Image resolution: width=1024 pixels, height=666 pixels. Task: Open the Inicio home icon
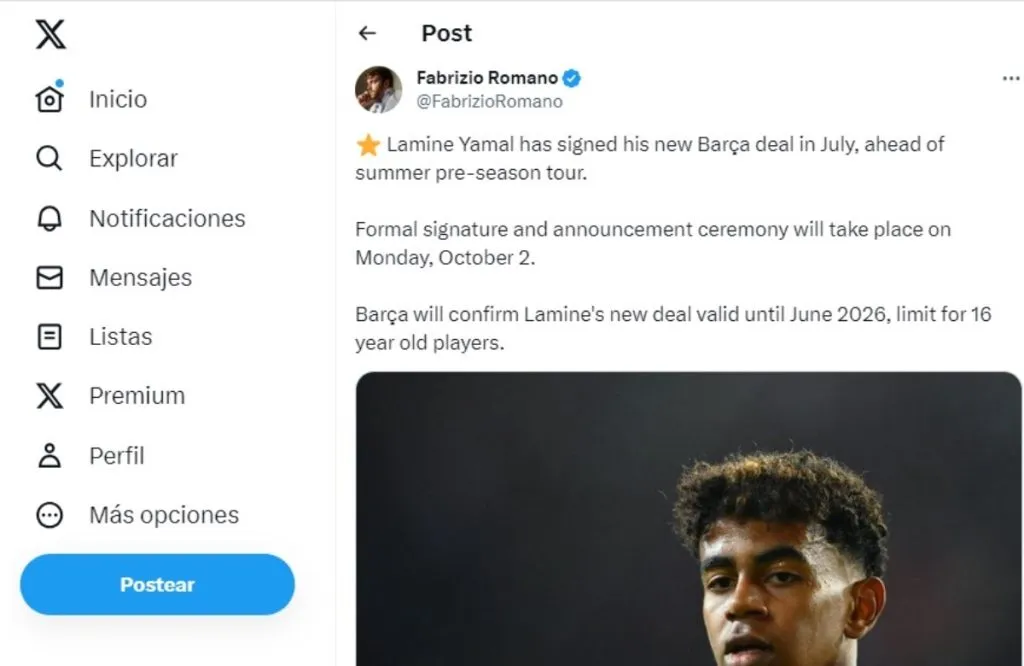49,99
